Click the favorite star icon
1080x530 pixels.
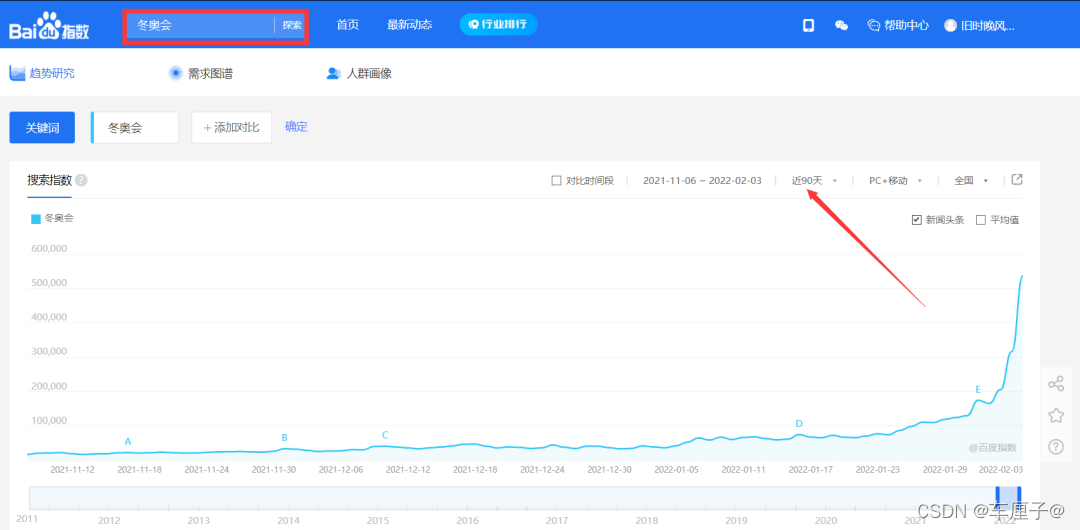pos(1056,415)
